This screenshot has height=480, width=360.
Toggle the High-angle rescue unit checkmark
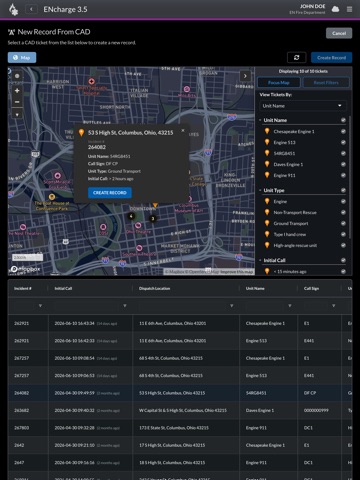[343, 245]
